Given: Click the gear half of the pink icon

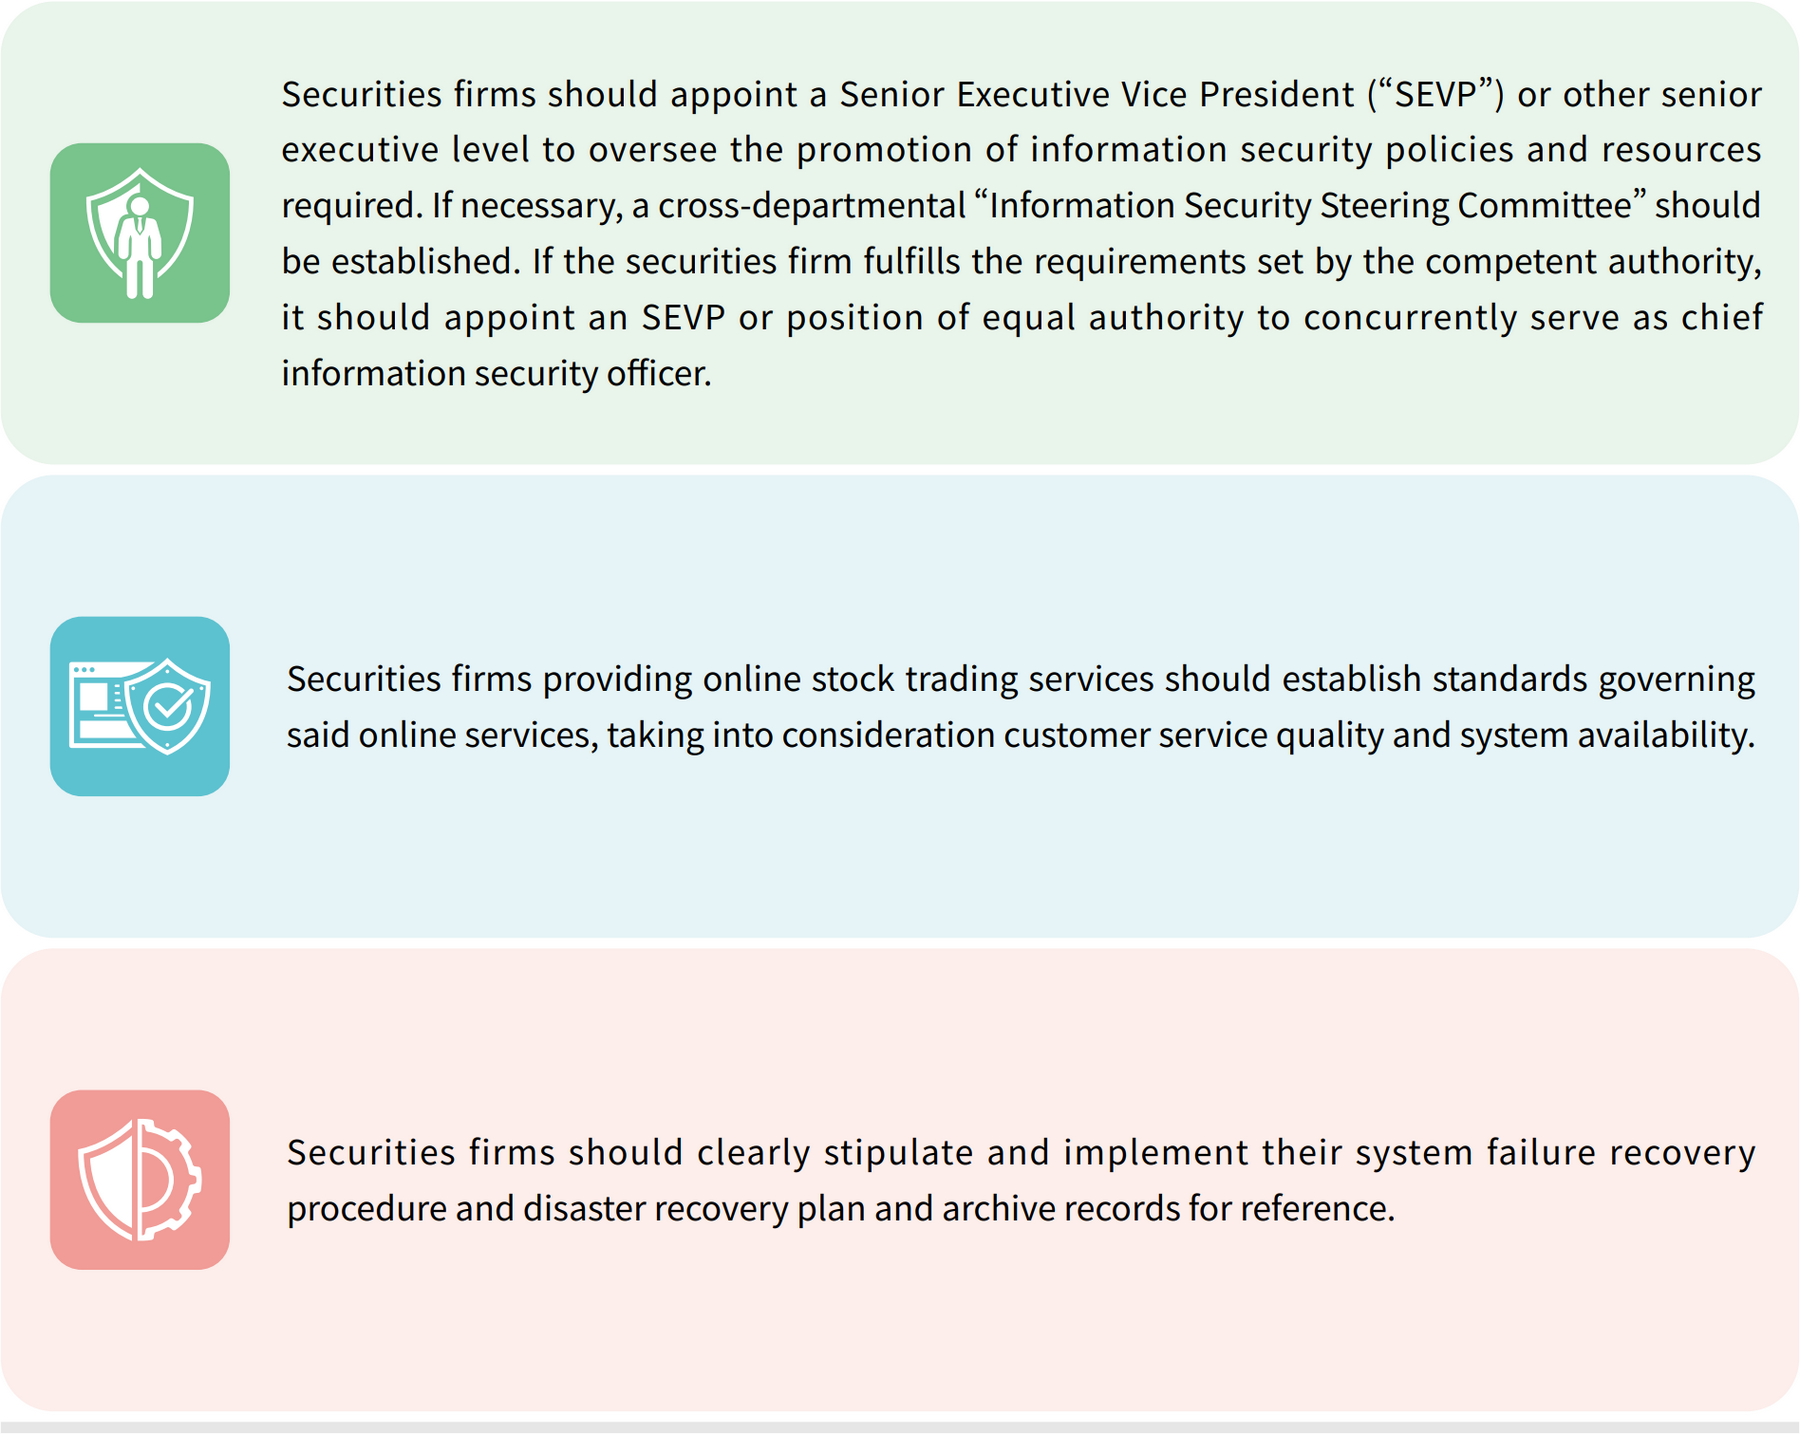Looking at the screenshot, I should [x=172, y=1180].
